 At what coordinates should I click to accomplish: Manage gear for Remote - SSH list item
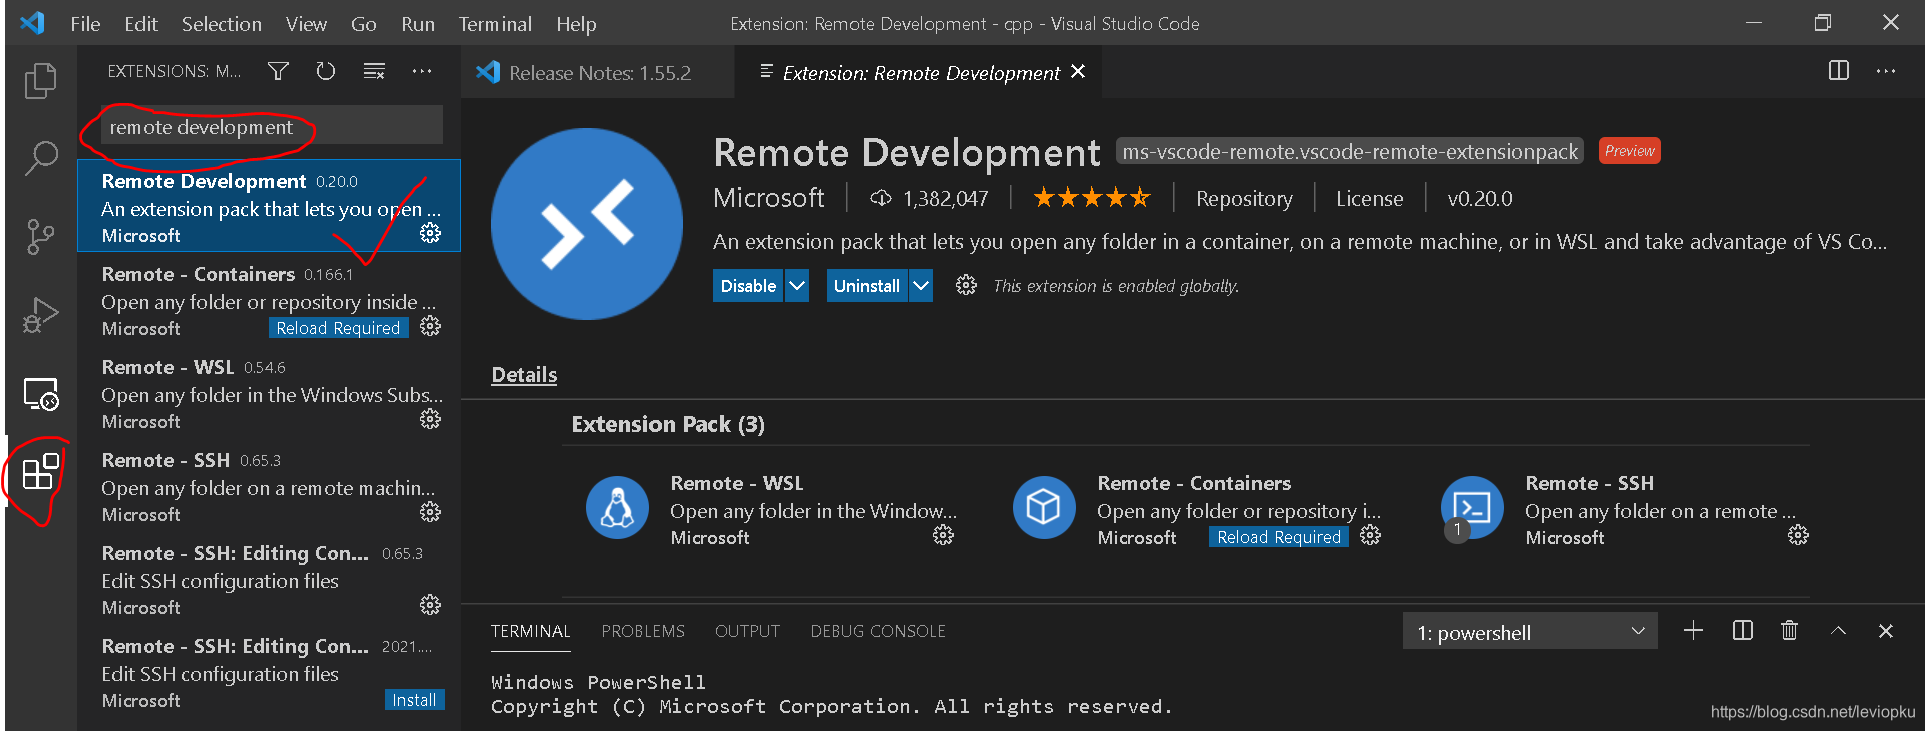pyautogui.click(x=430, y=512)
